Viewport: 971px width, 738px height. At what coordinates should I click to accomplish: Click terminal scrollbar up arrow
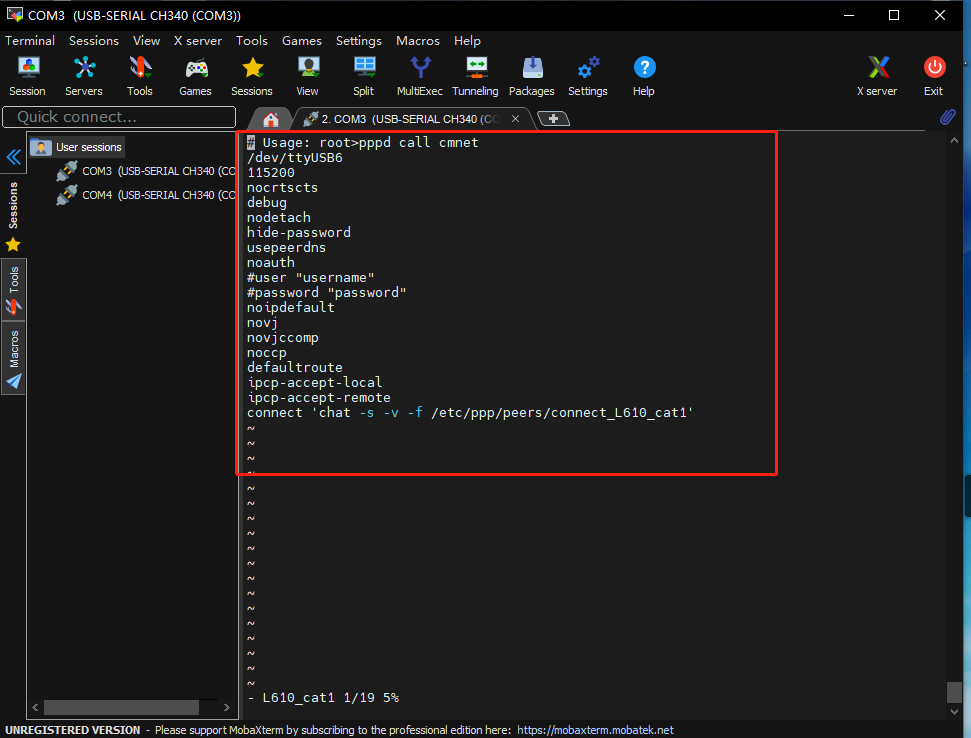954,141
